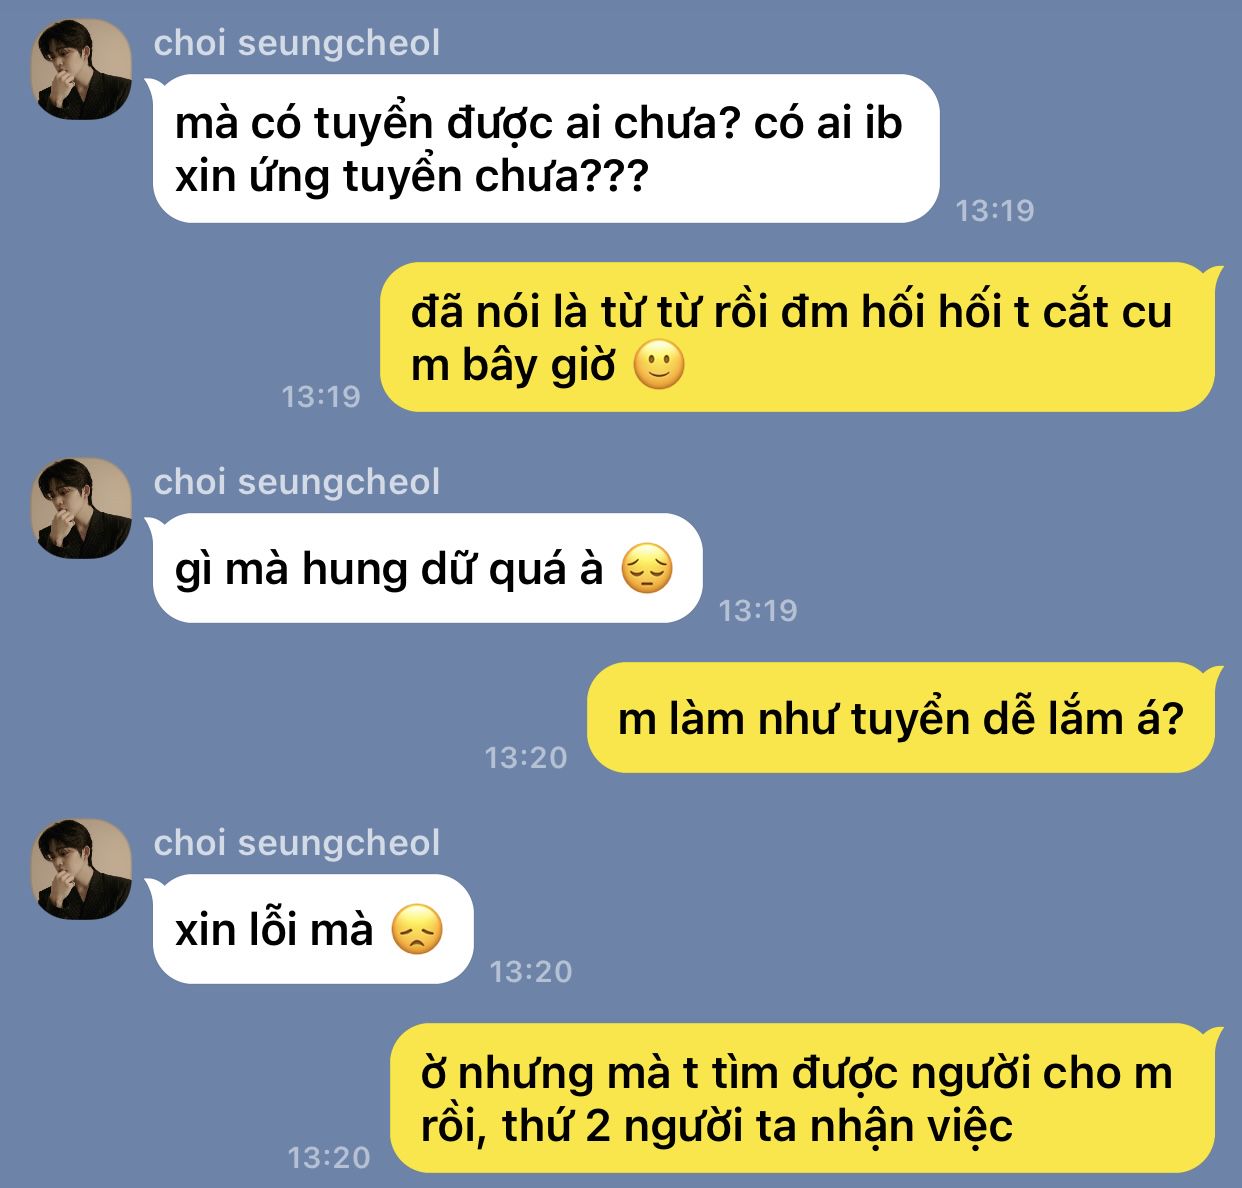Click the pensive emoji after "quá à"
Viewport: 1242px width, 1188px height.
(647, 569)
